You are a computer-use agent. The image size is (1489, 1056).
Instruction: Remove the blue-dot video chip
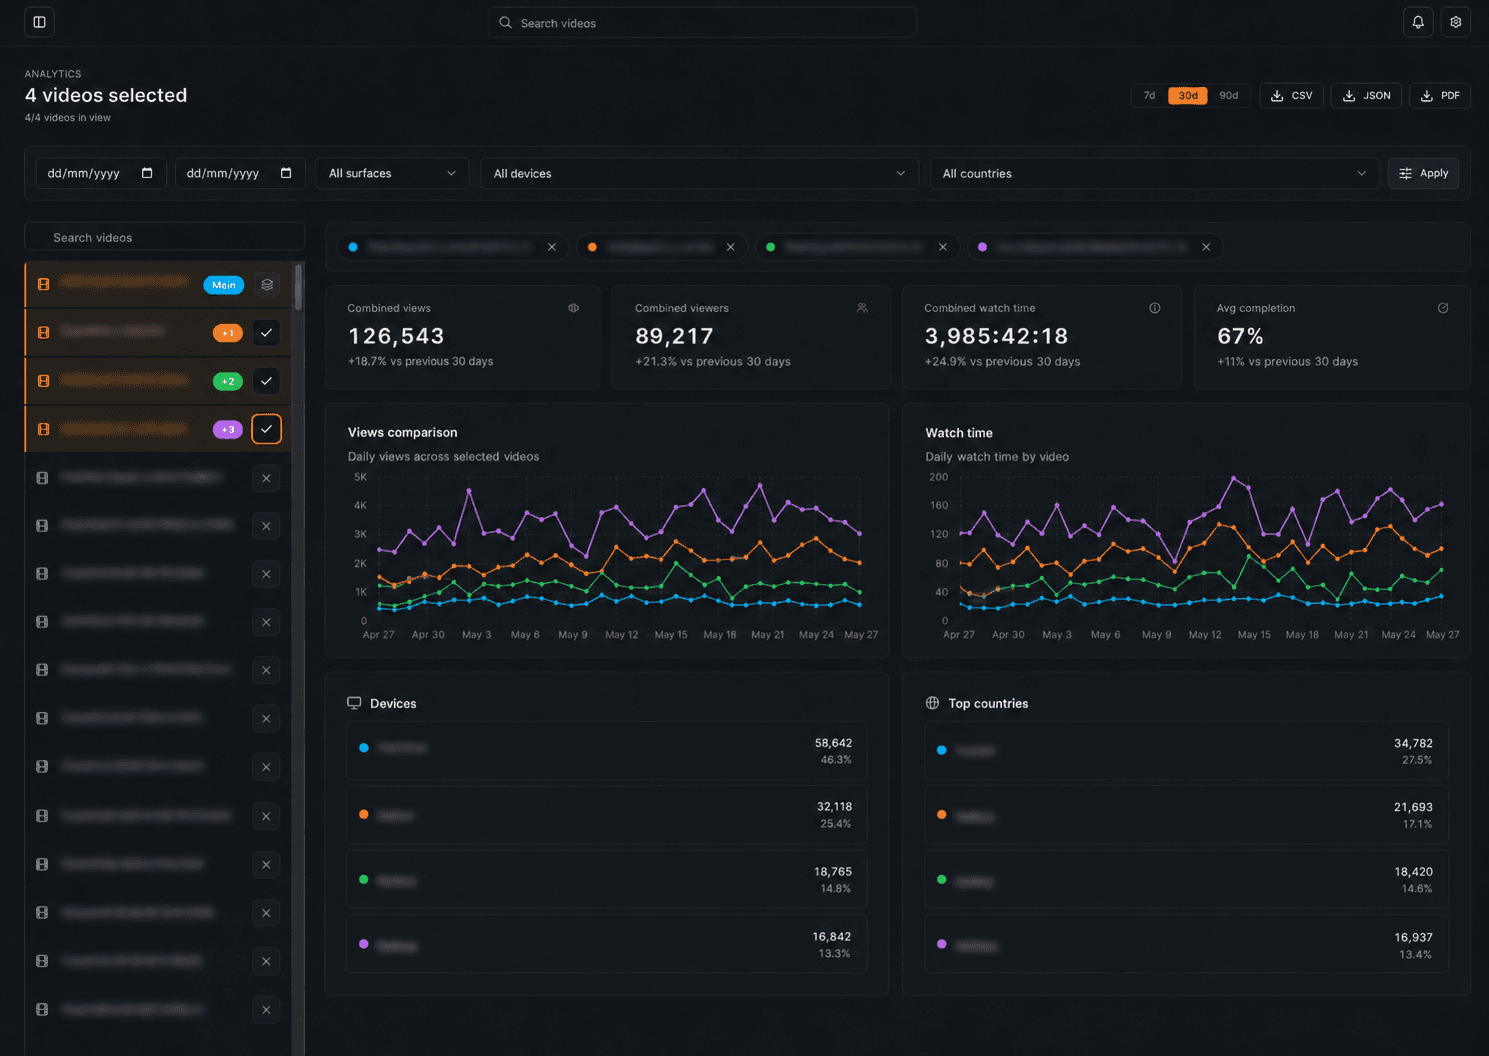pos(552,247)
